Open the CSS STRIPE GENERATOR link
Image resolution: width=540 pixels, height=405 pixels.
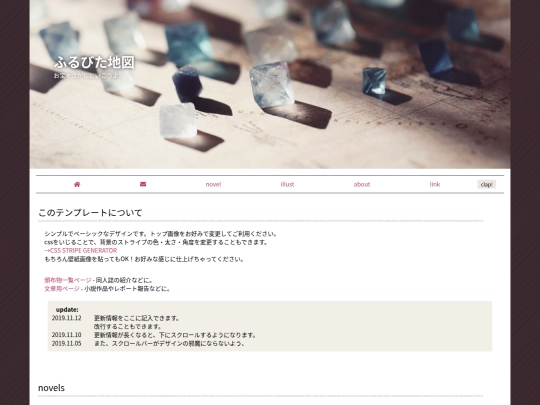click(x=81, y=250)
